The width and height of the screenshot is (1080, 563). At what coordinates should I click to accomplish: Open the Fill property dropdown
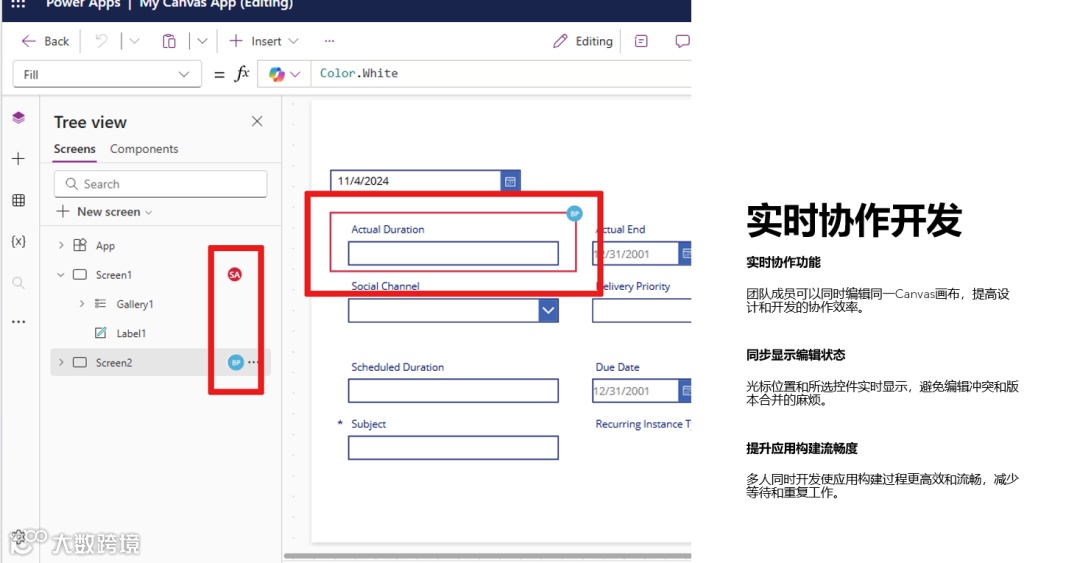click(x=107, y=74)
